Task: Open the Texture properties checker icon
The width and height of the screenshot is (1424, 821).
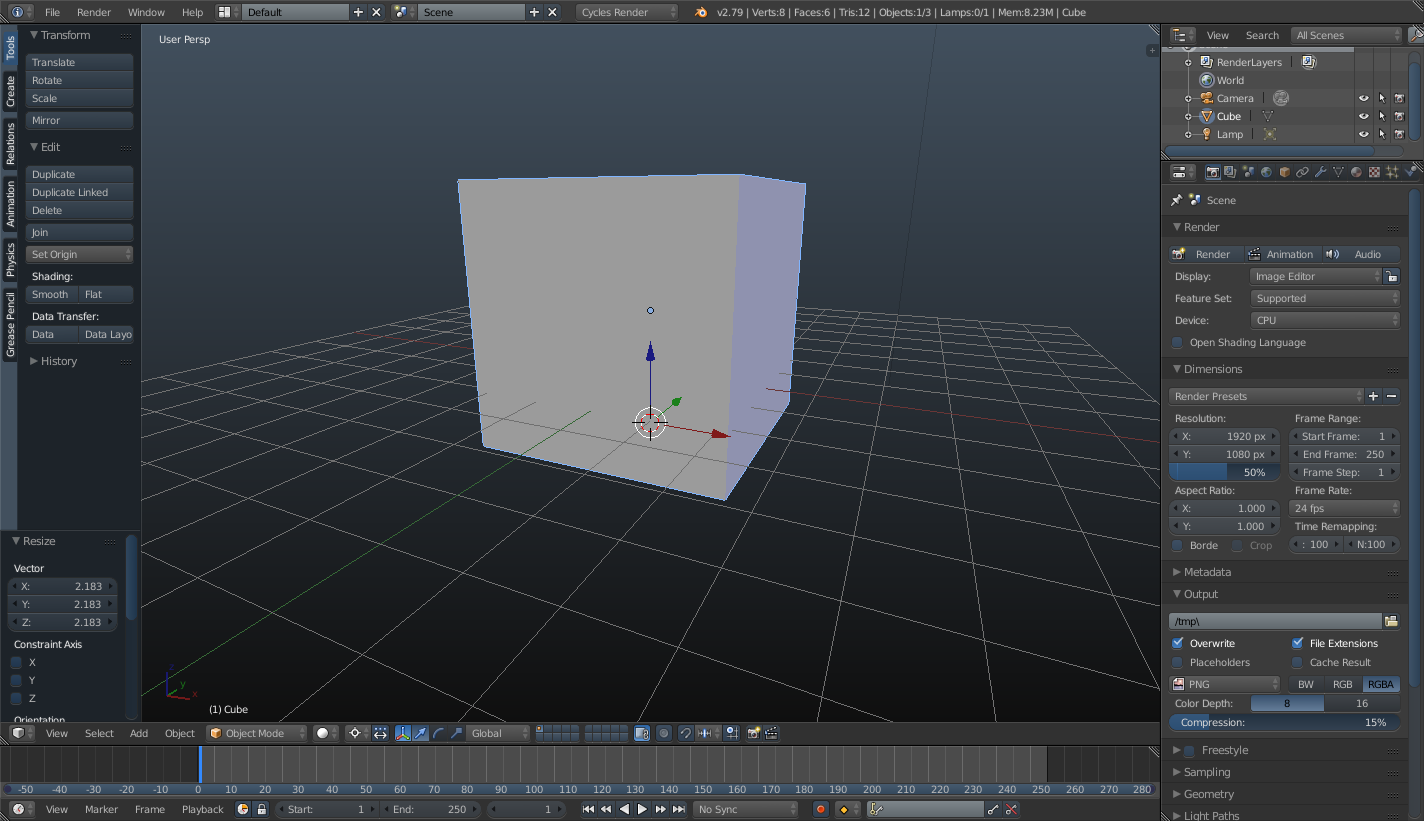Action: coord(1374,172)
